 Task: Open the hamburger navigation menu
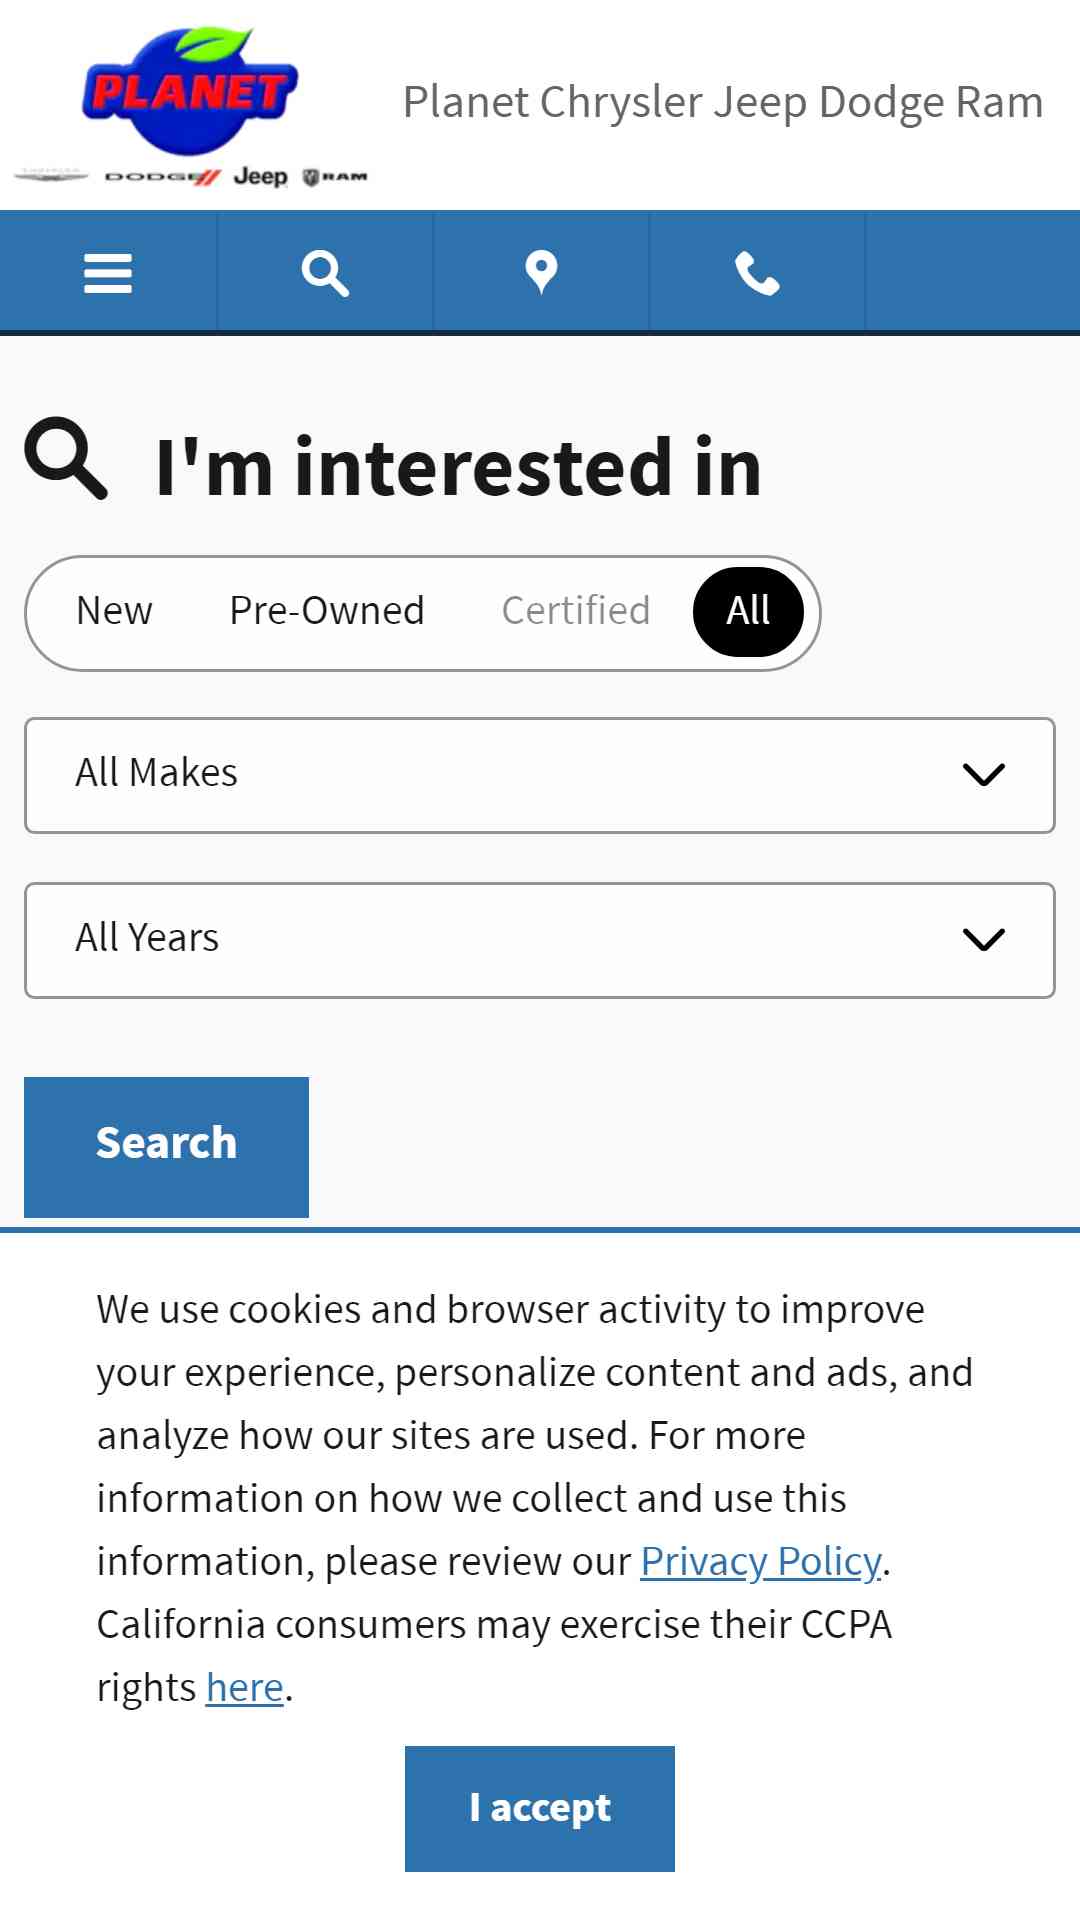(x=108, y=272)
